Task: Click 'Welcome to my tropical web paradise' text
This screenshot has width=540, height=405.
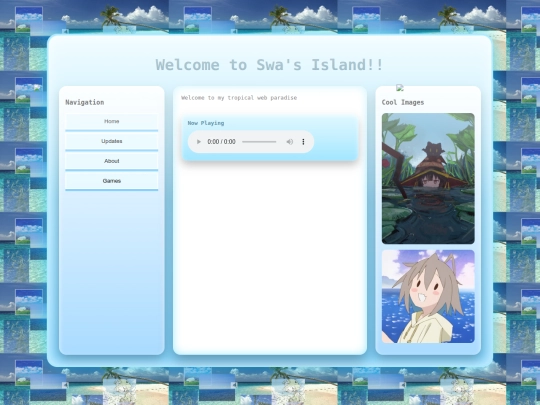Action: (239, 98)
